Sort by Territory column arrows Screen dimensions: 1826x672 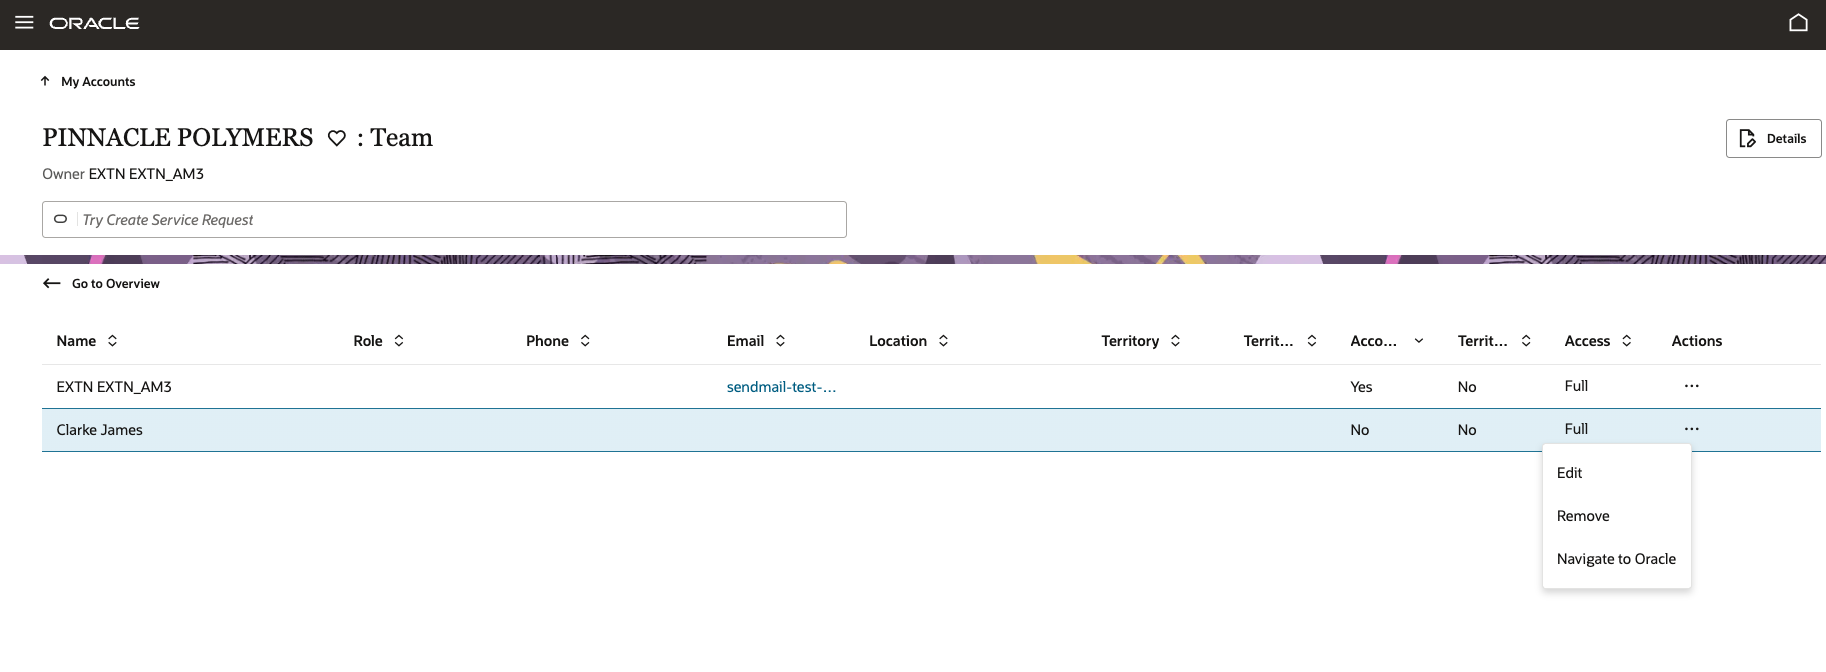[x=1175, y=341]
